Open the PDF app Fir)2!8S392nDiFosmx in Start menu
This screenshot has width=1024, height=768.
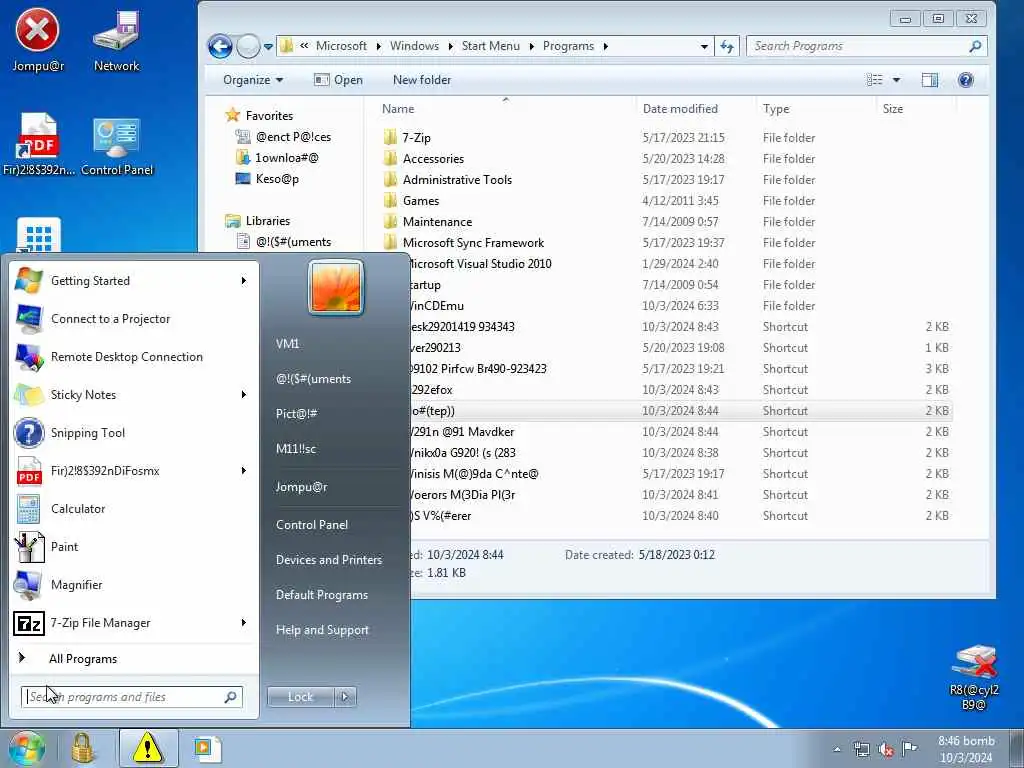tap(134, 471)
